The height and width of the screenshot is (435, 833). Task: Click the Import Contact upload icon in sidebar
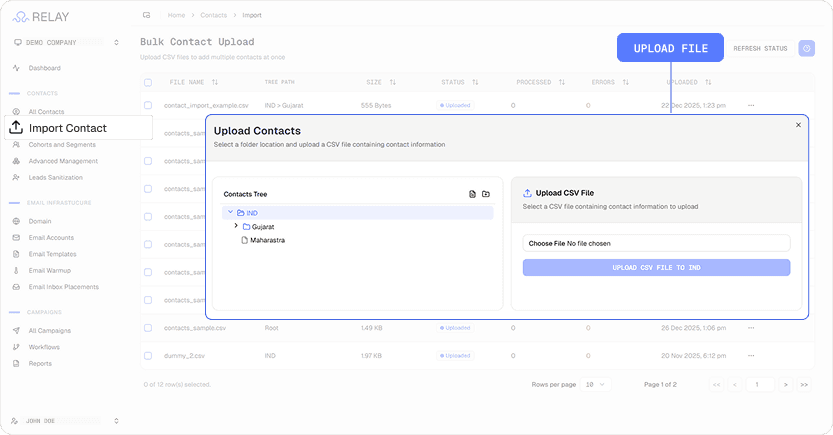point(16,127)
